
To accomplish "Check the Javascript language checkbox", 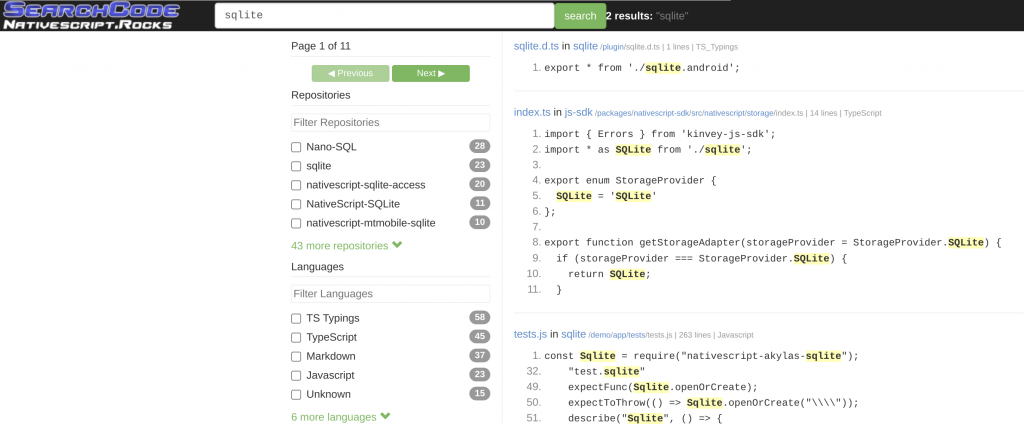I will [x=296, y=376].
